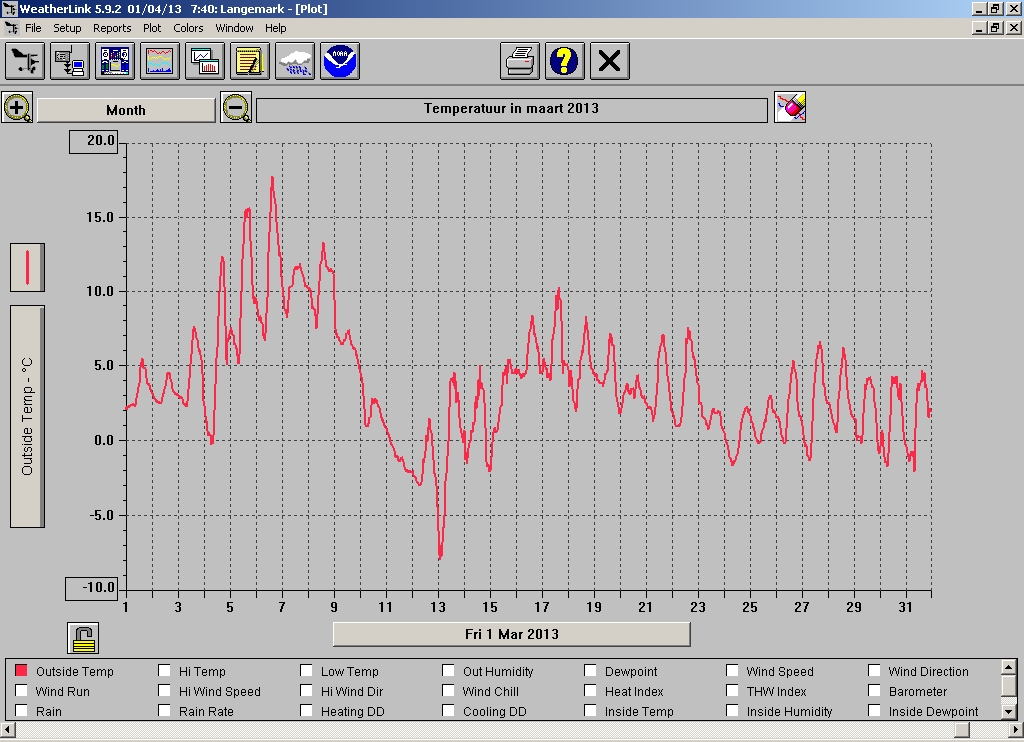
Task: Click the horizontal scrollbar left arrow
Action: pyautogui.click(x=7, y=728)
